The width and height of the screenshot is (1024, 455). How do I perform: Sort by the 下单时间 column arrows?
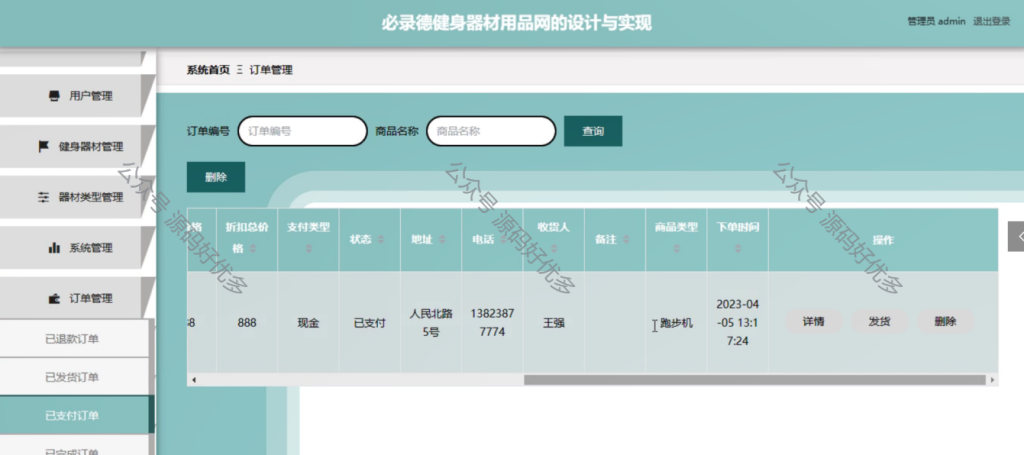pos(738,249)
